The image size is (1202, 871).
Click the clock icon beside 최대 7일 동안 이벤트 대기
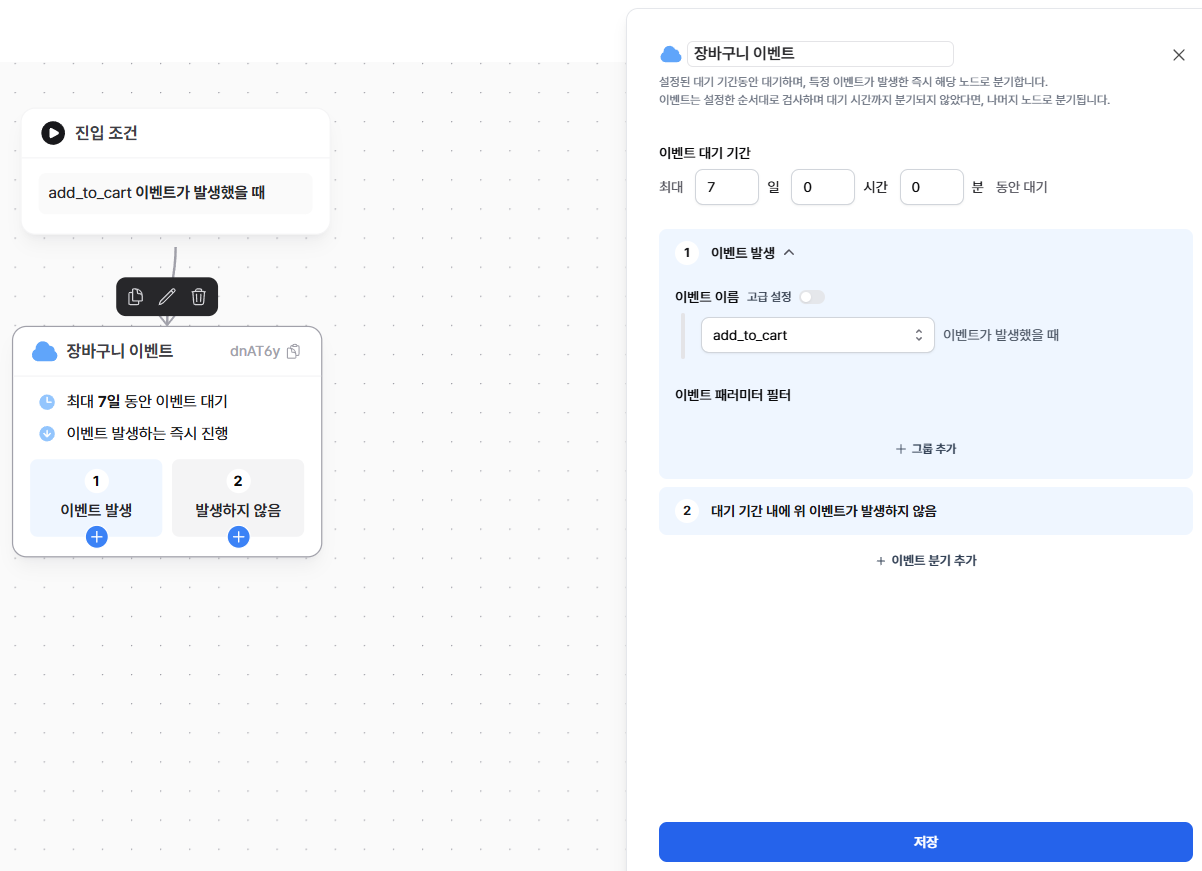click(x=47, y=402)
